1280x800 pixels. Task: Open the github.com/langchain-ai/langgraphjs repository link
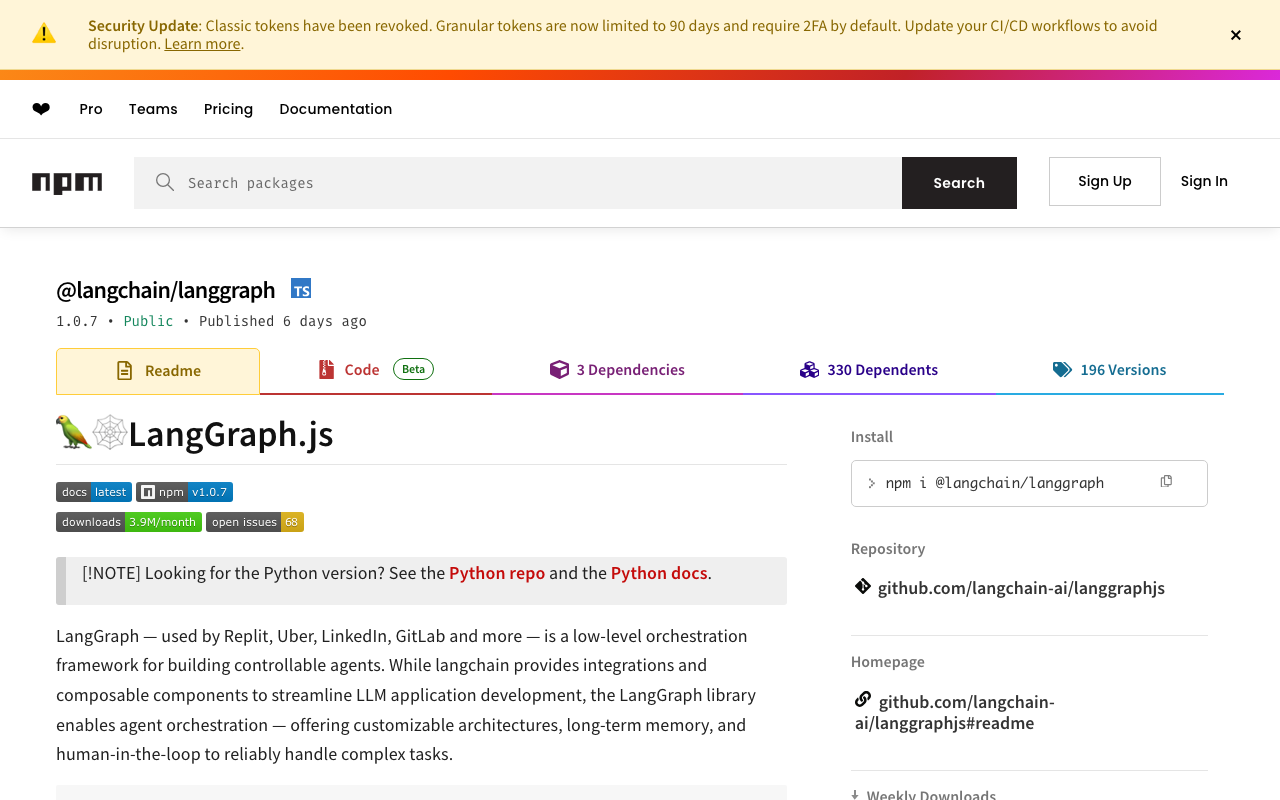(x=1021, y=588)
